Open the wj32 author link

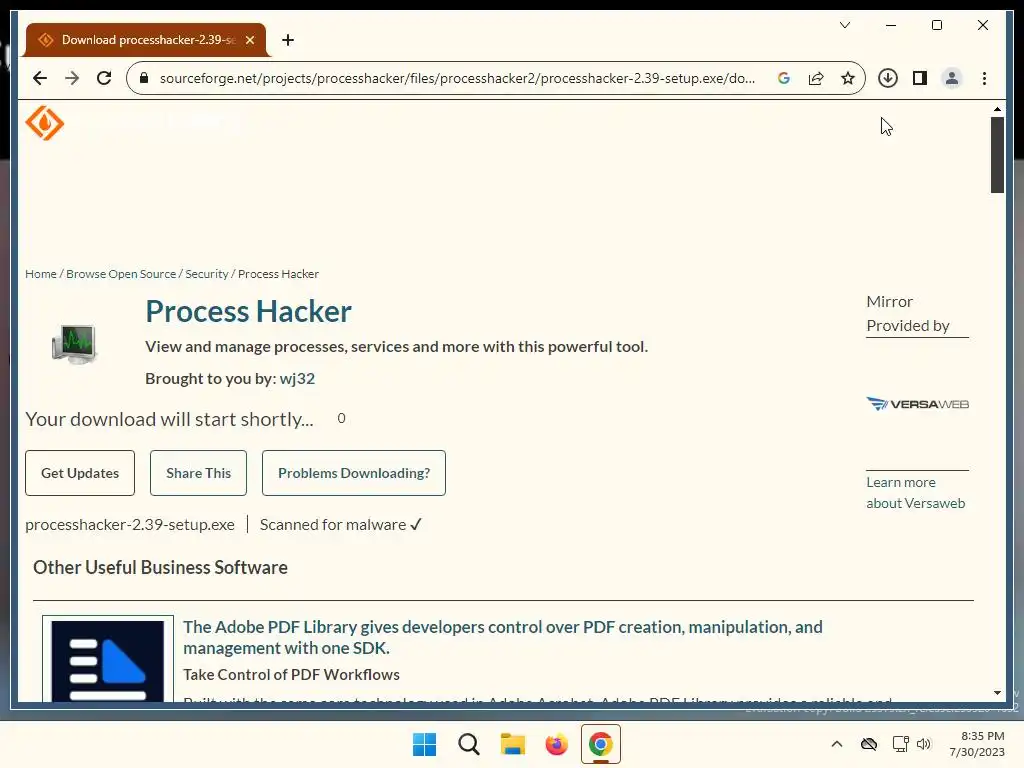[x=297, y=379]
